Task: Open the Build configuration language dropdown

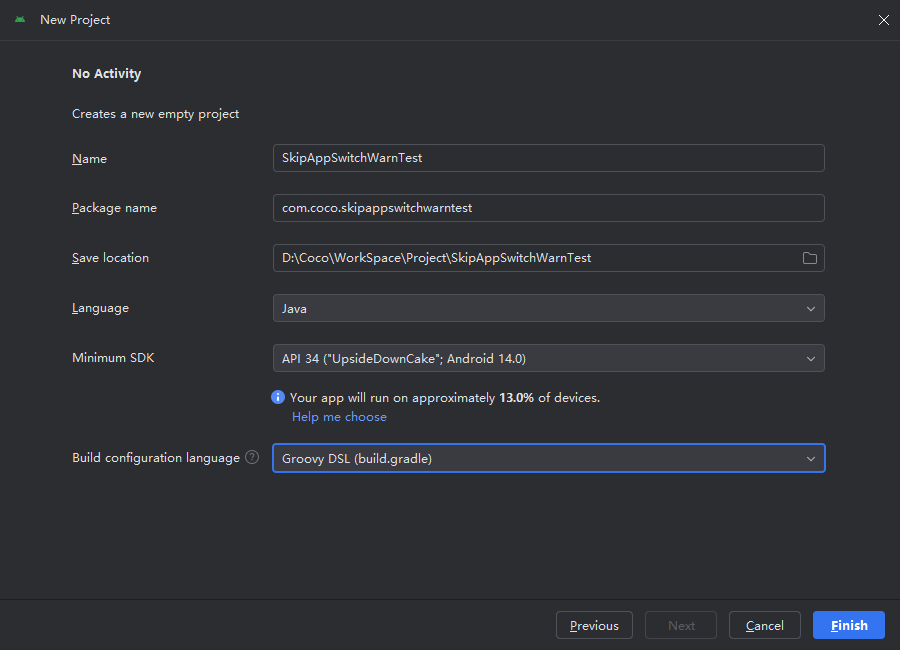Action: [549, 458]
